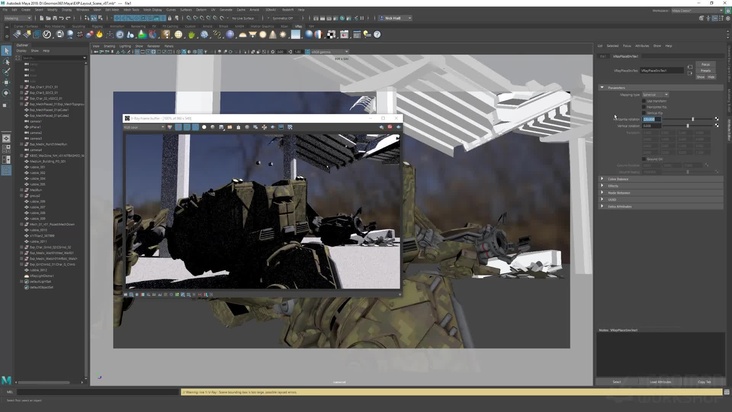Click the checkerboard shelf icon
The width and height of the screenshot is (732, 412).
pos(331,35)
